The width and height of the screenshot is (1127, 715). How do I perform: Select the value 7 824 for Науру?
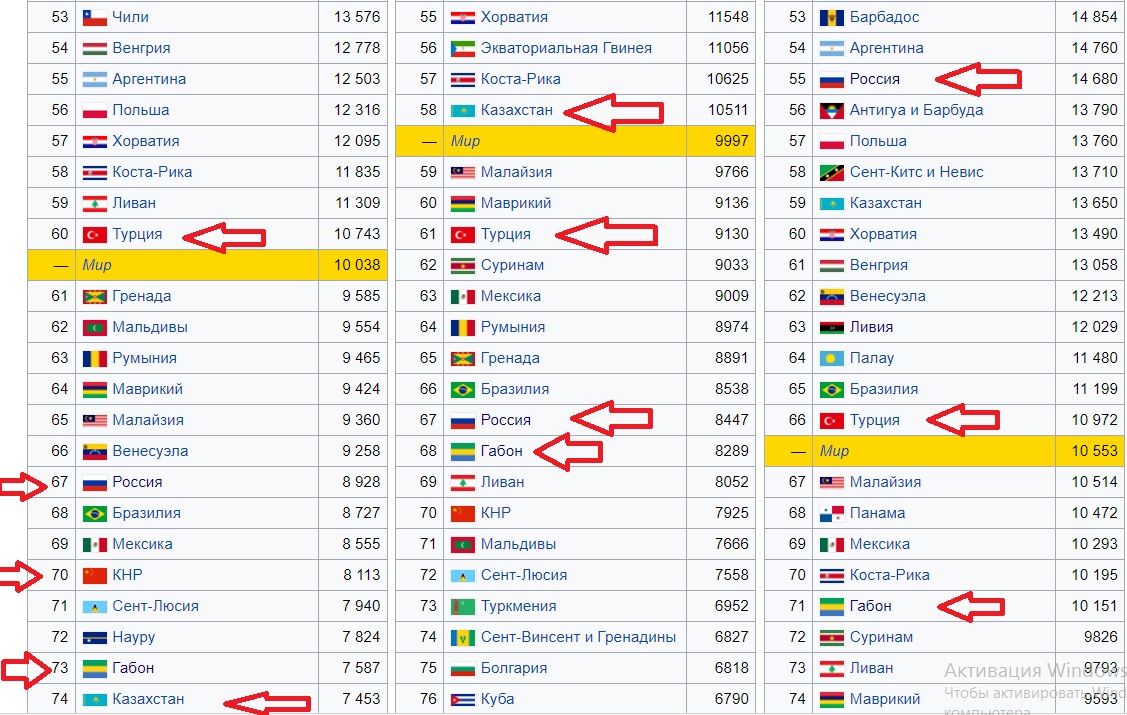(362, 637)
